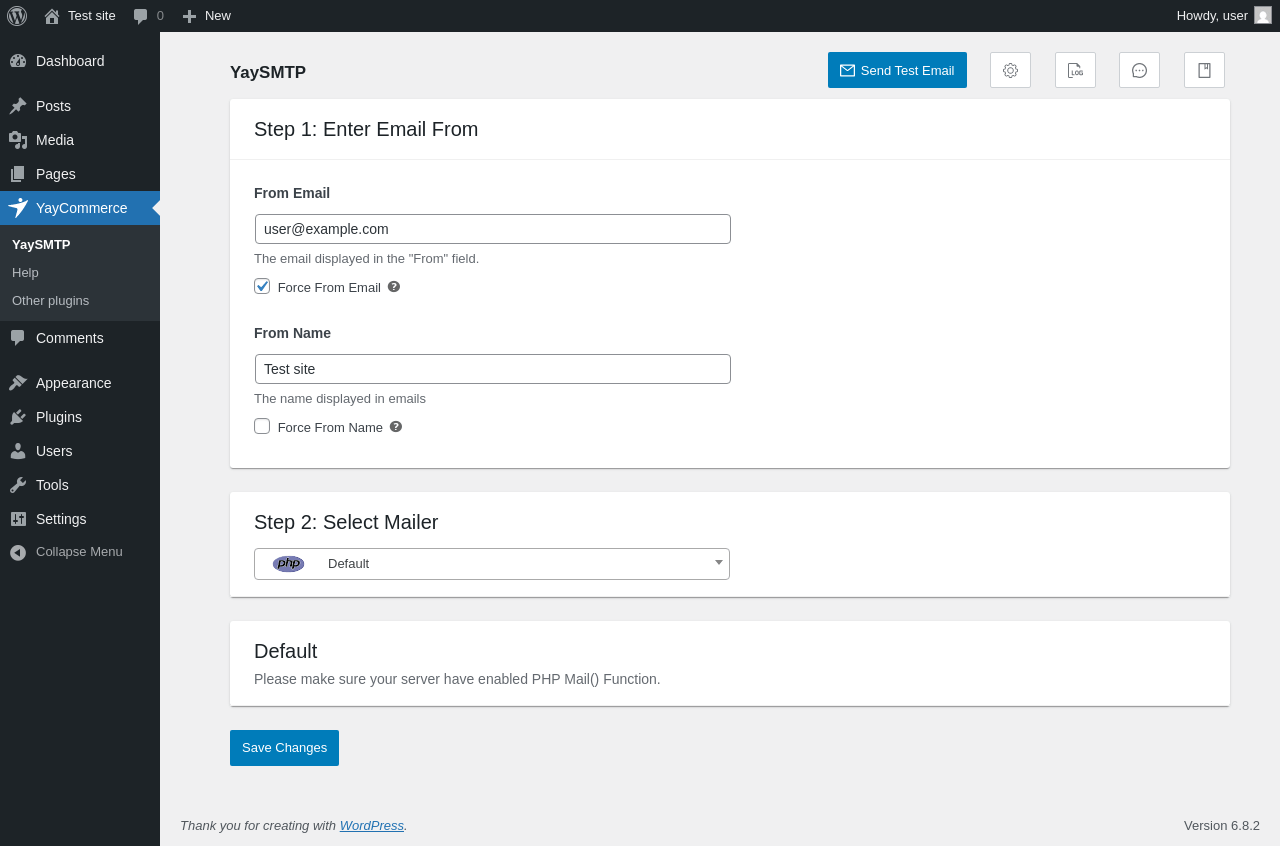Open Users menu label
Viewport: 1280px width, 846px height.
point(54,451)
